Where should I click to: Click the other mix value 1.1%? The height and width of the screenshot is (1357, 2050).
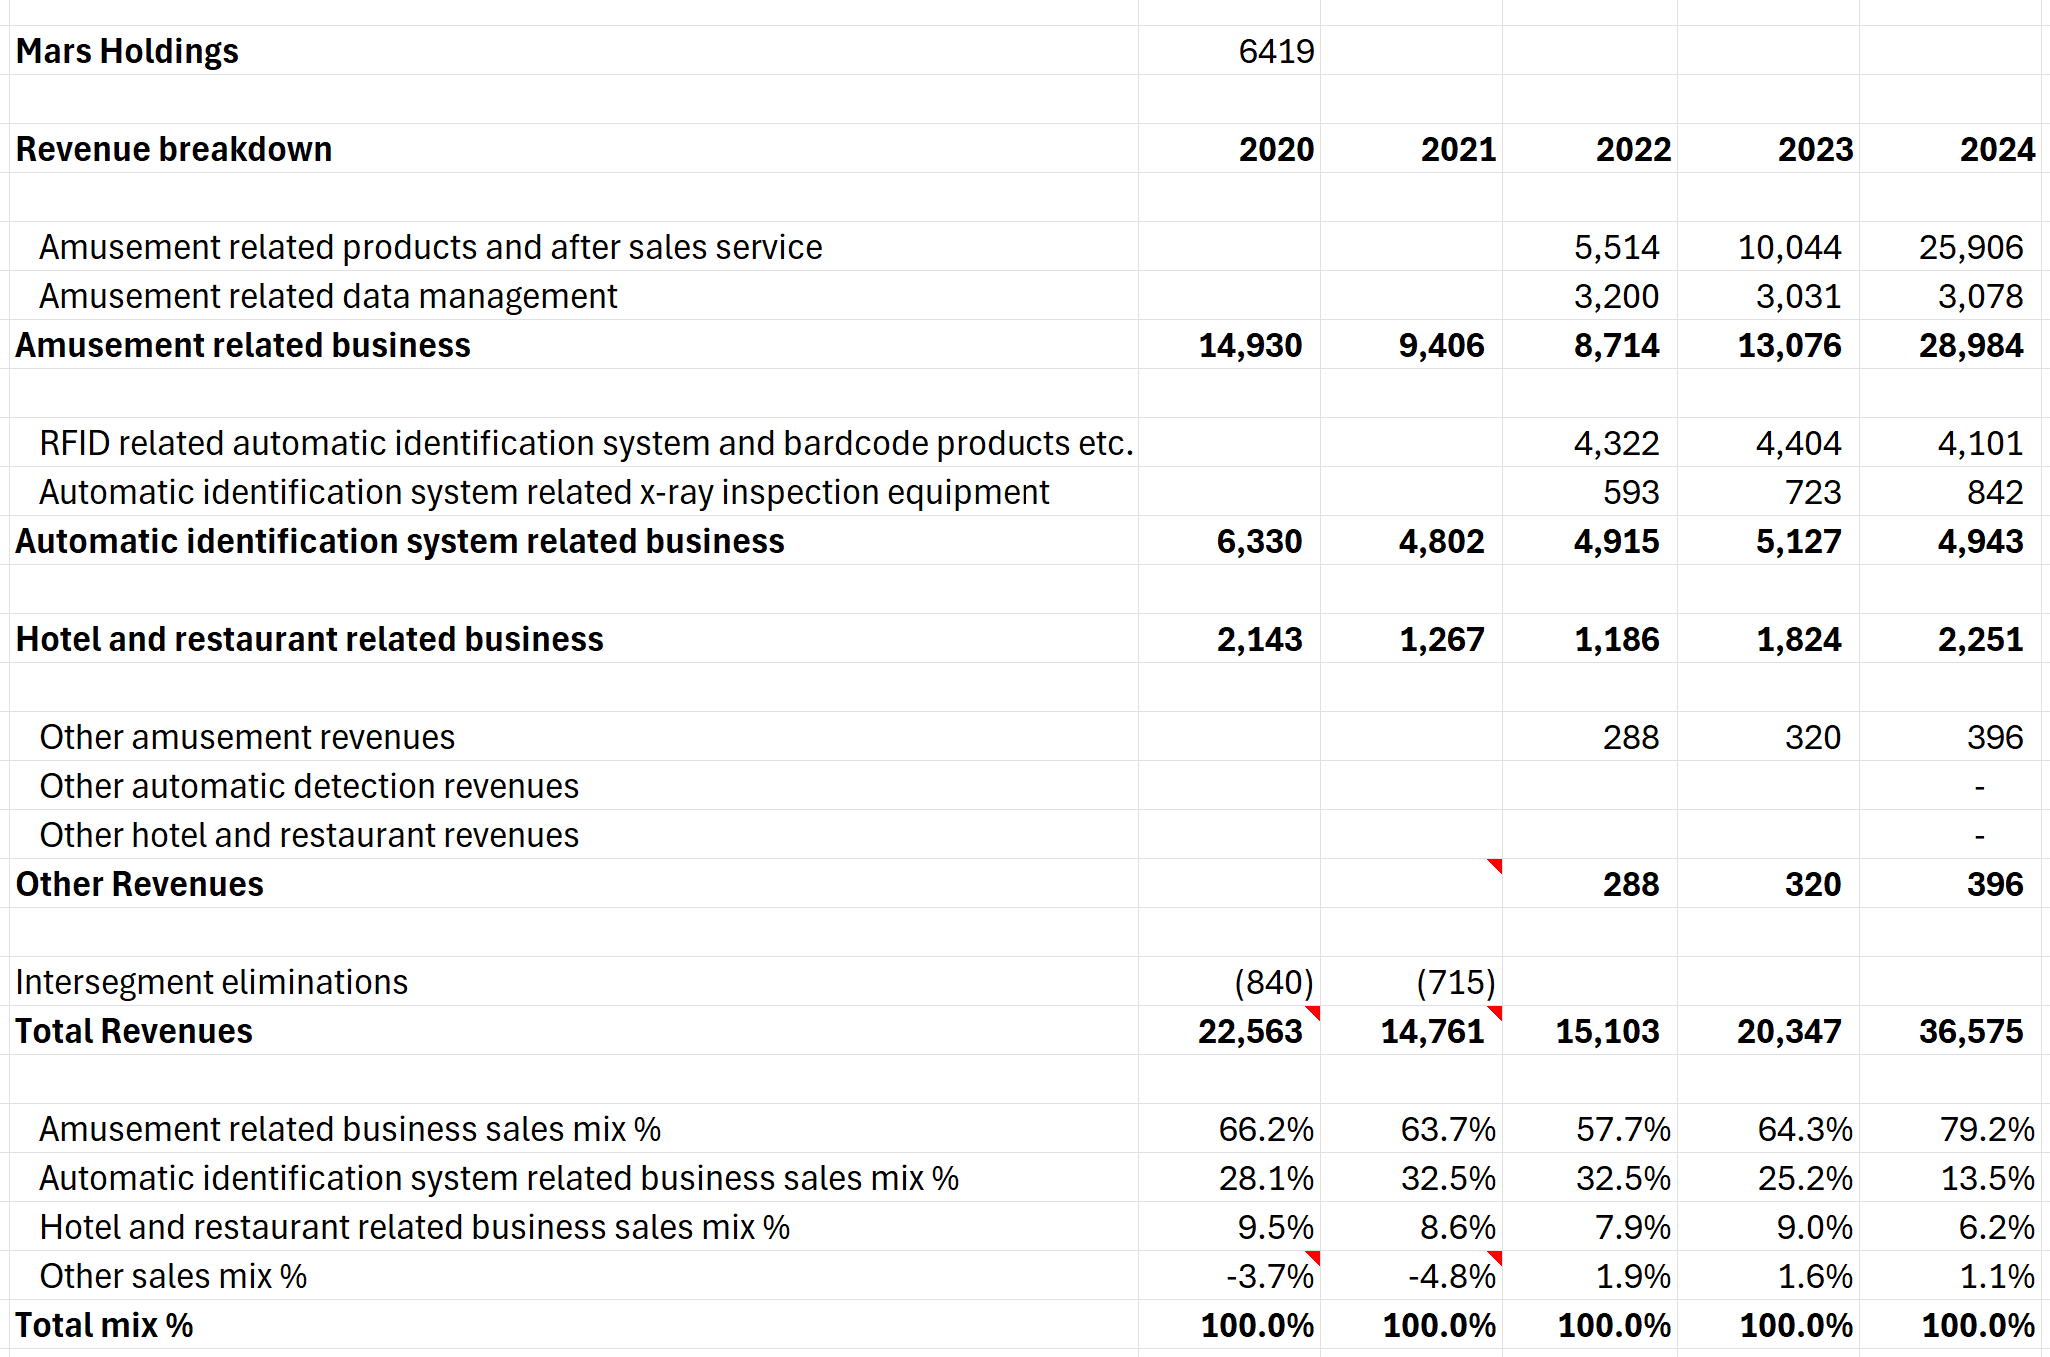click(x=1996, y=1276)
